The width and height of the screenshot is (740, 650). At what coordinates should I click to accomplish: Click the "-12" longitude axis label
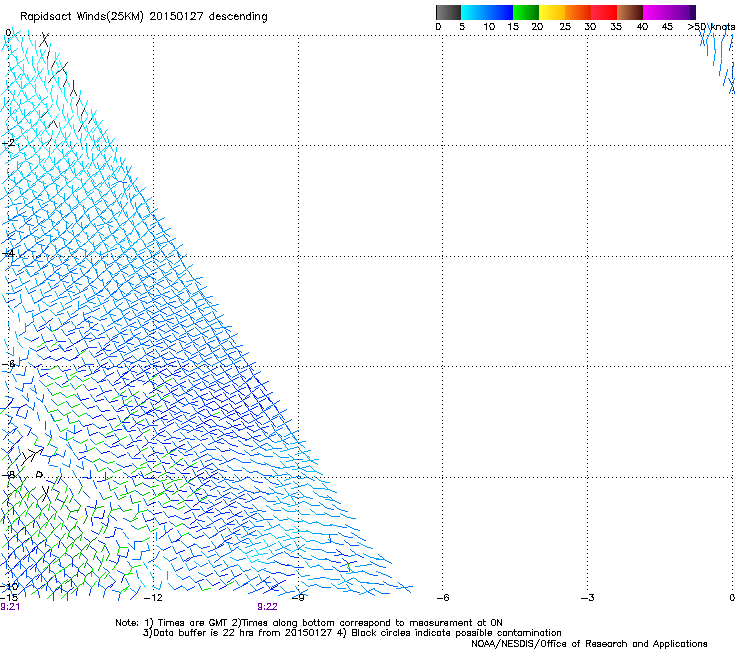coord(153,598)
